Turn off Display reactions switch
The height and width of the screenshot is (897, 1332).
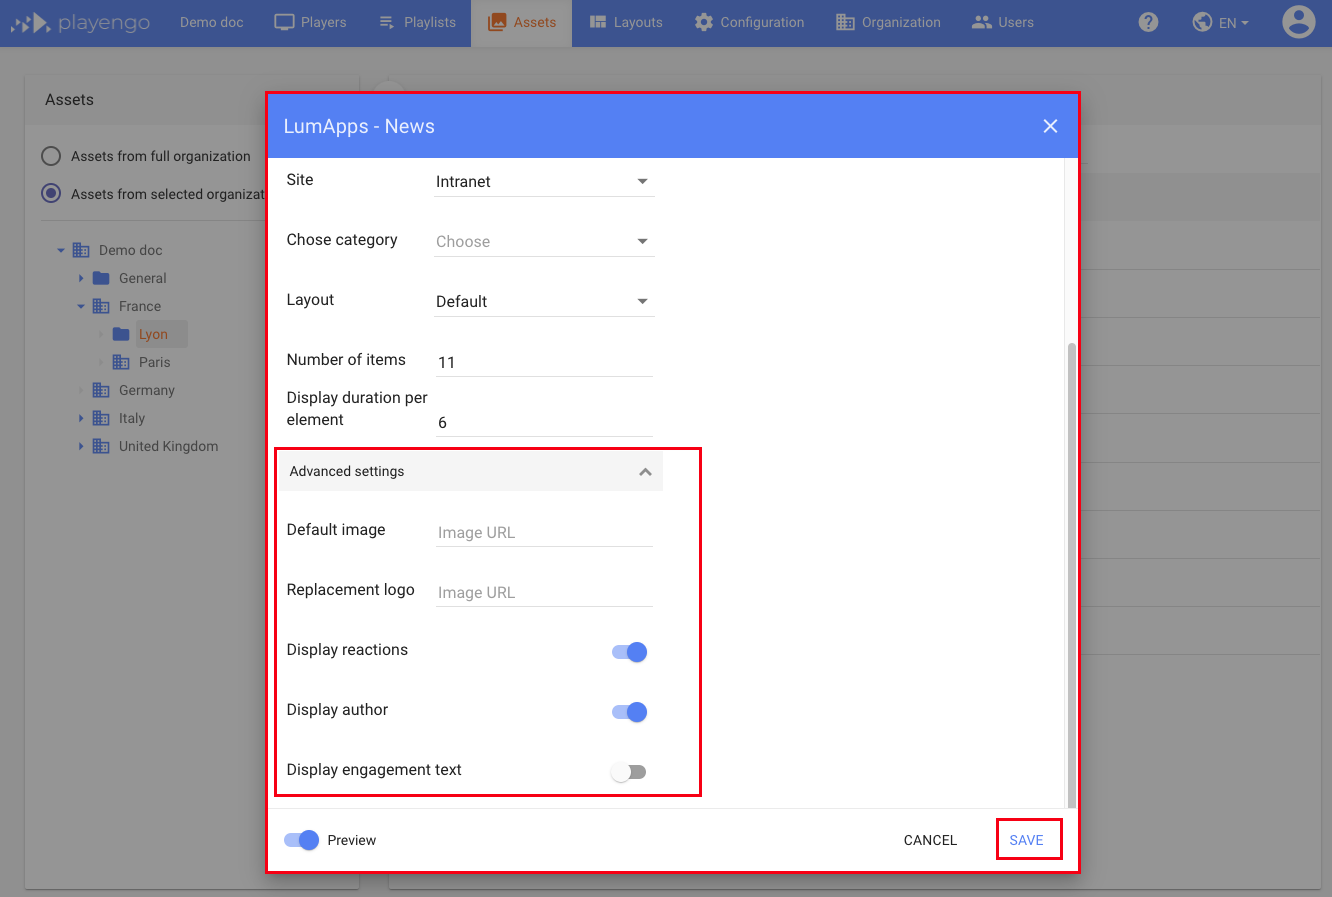pyautogui.click(x=630, y=652)
